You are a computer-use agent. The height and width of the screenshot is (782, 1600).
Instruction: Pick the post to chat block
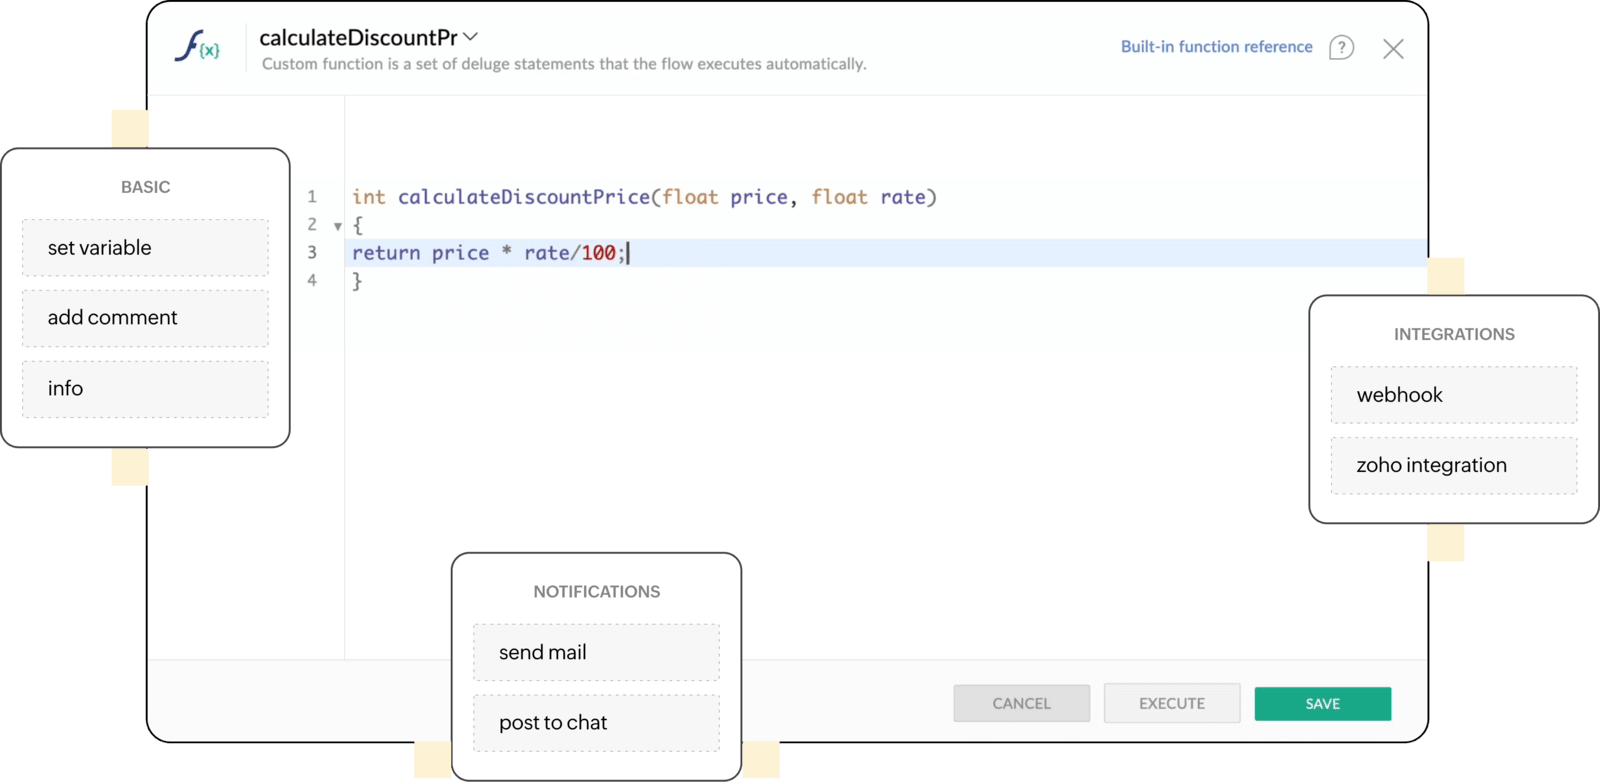coord(596,723)
